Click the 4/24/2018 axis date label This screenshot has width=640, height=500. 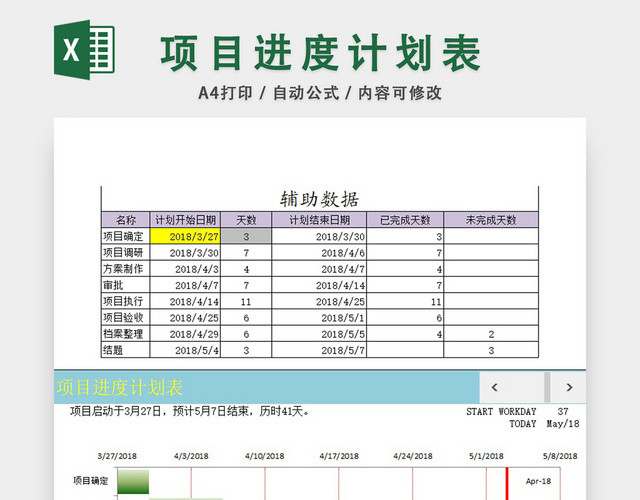point(413,456)
